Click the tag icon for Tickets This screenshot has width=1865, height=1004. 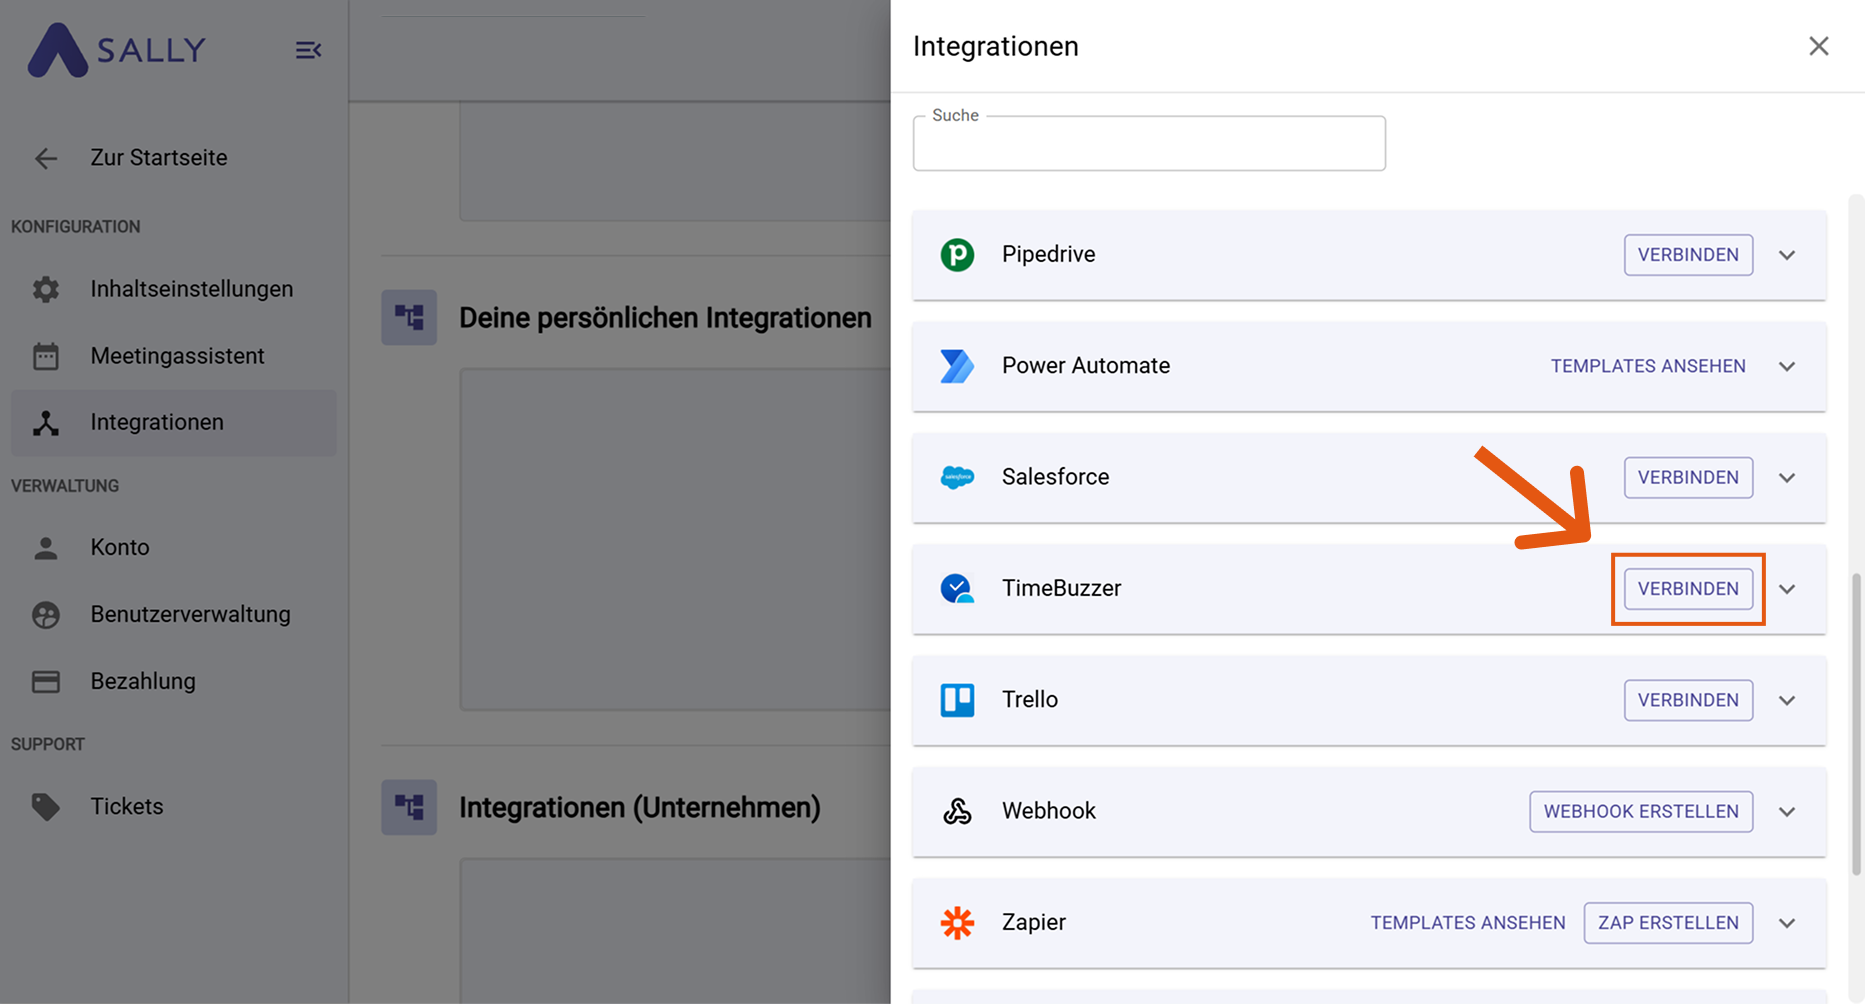[x=46, y=806]
